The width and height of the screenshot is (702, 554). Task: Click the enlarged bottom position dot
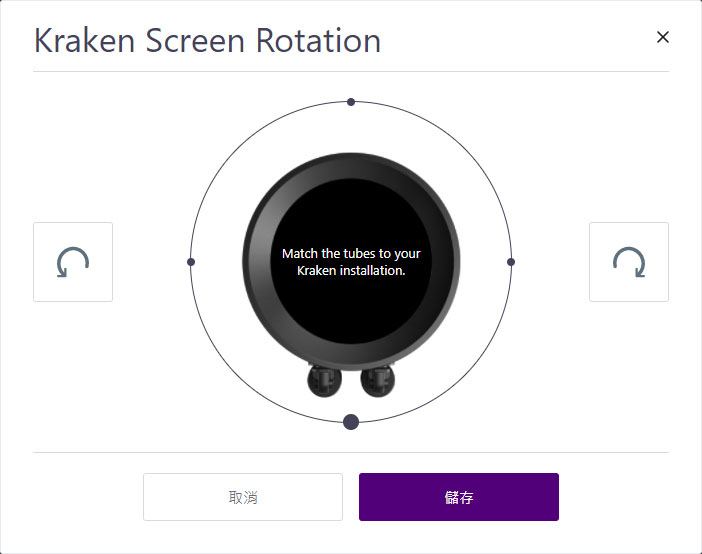(351, 422)
